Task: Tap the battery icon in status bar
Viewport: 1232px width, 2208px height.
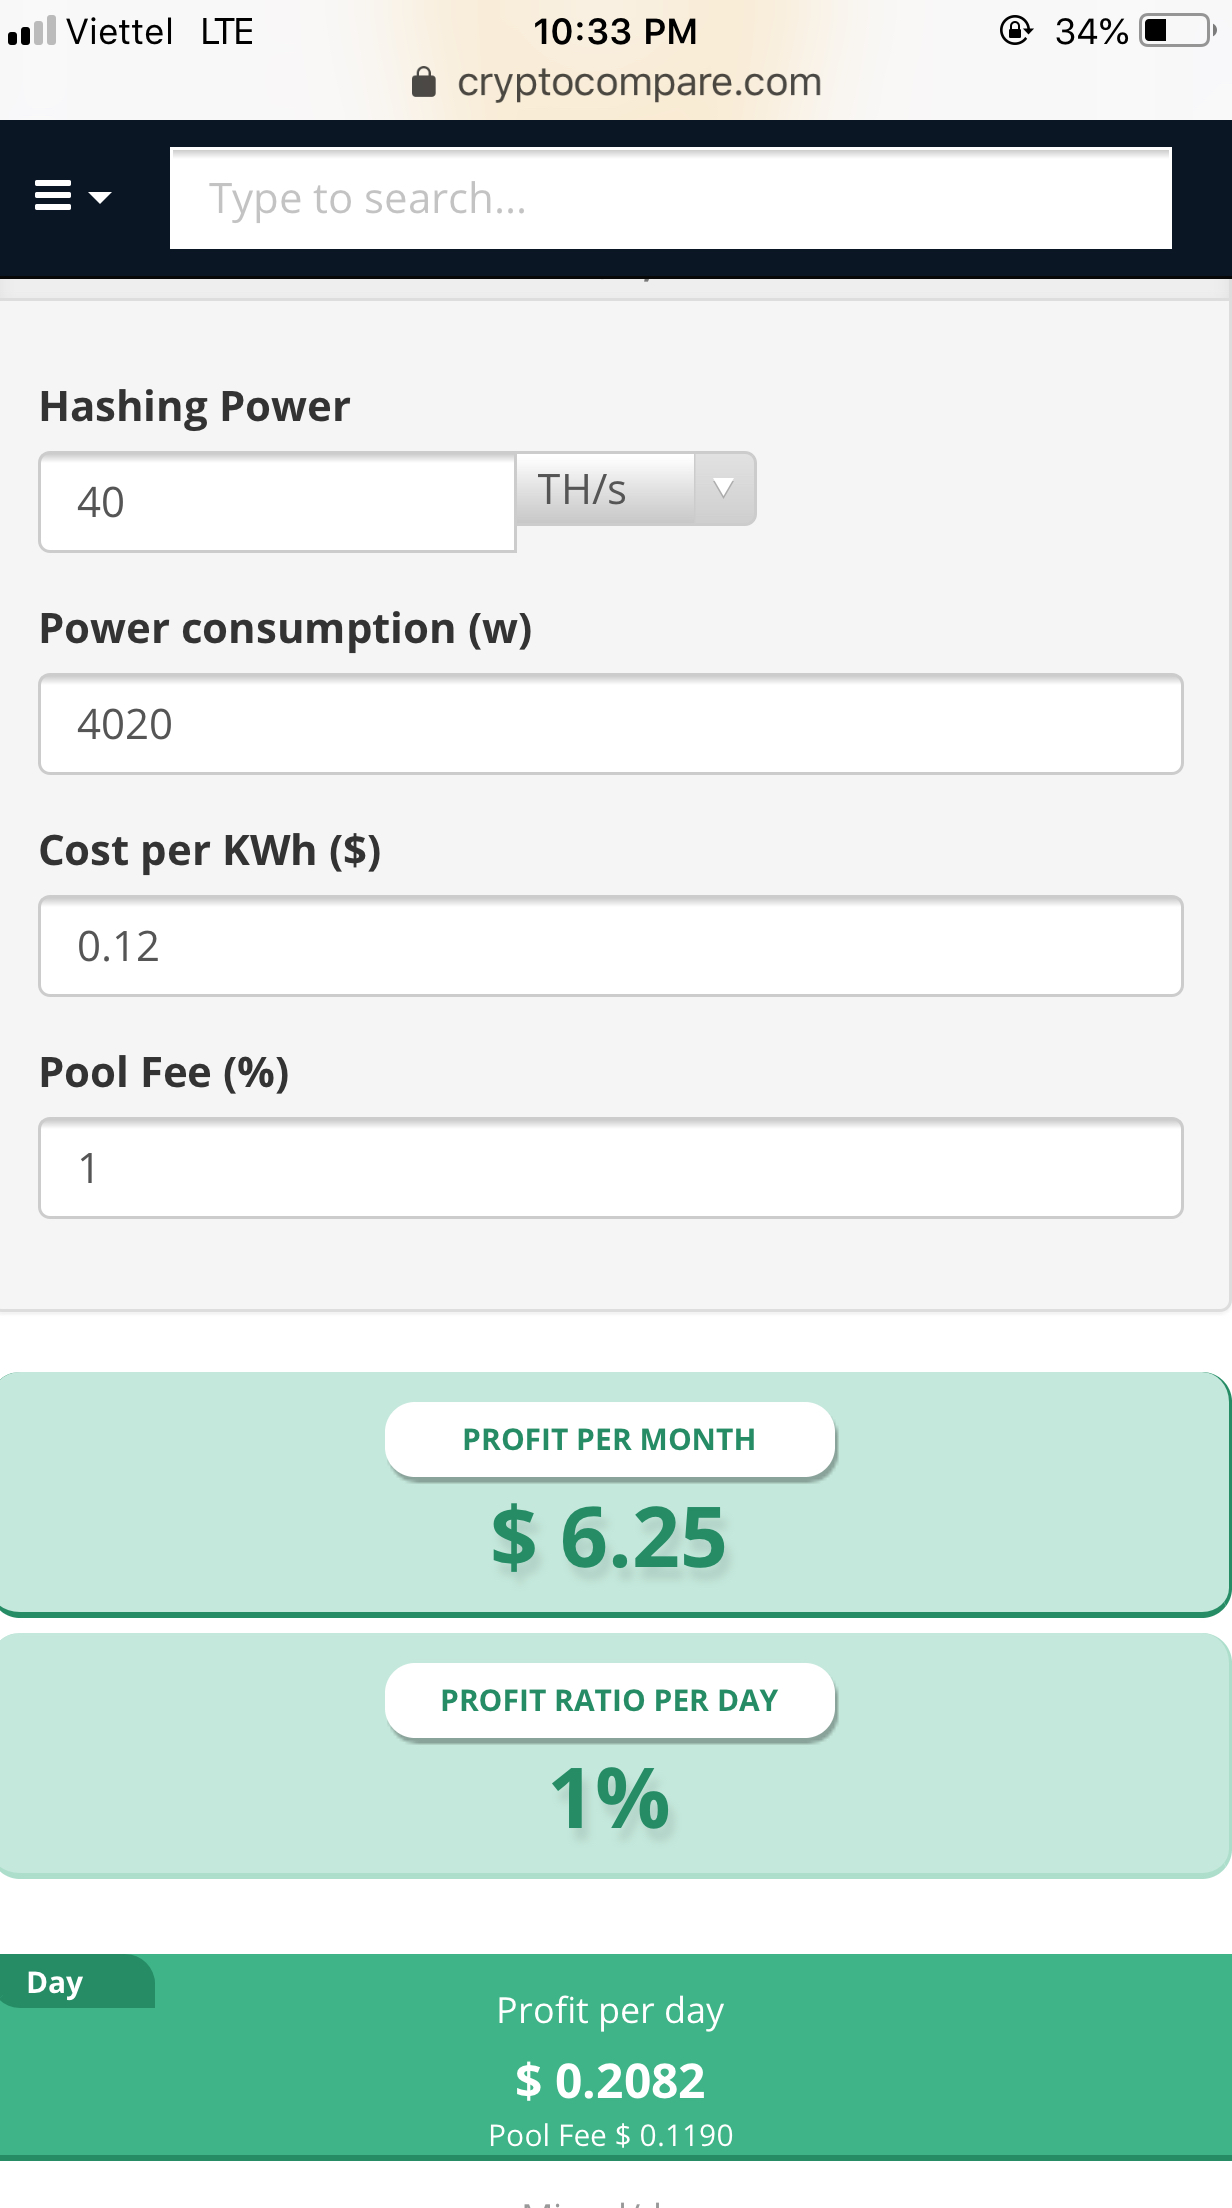Action: 1177,31
